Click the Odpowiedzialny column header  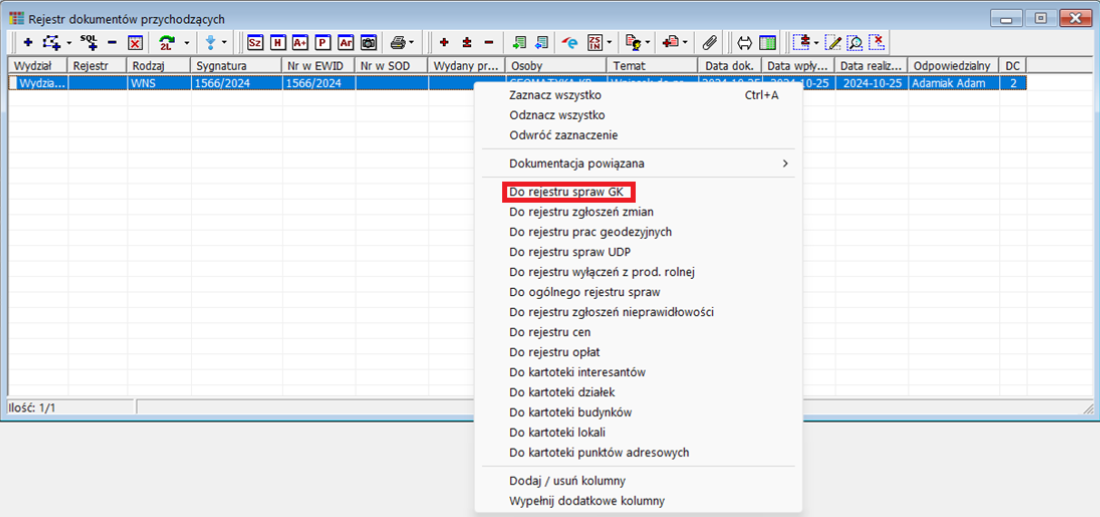953,65
